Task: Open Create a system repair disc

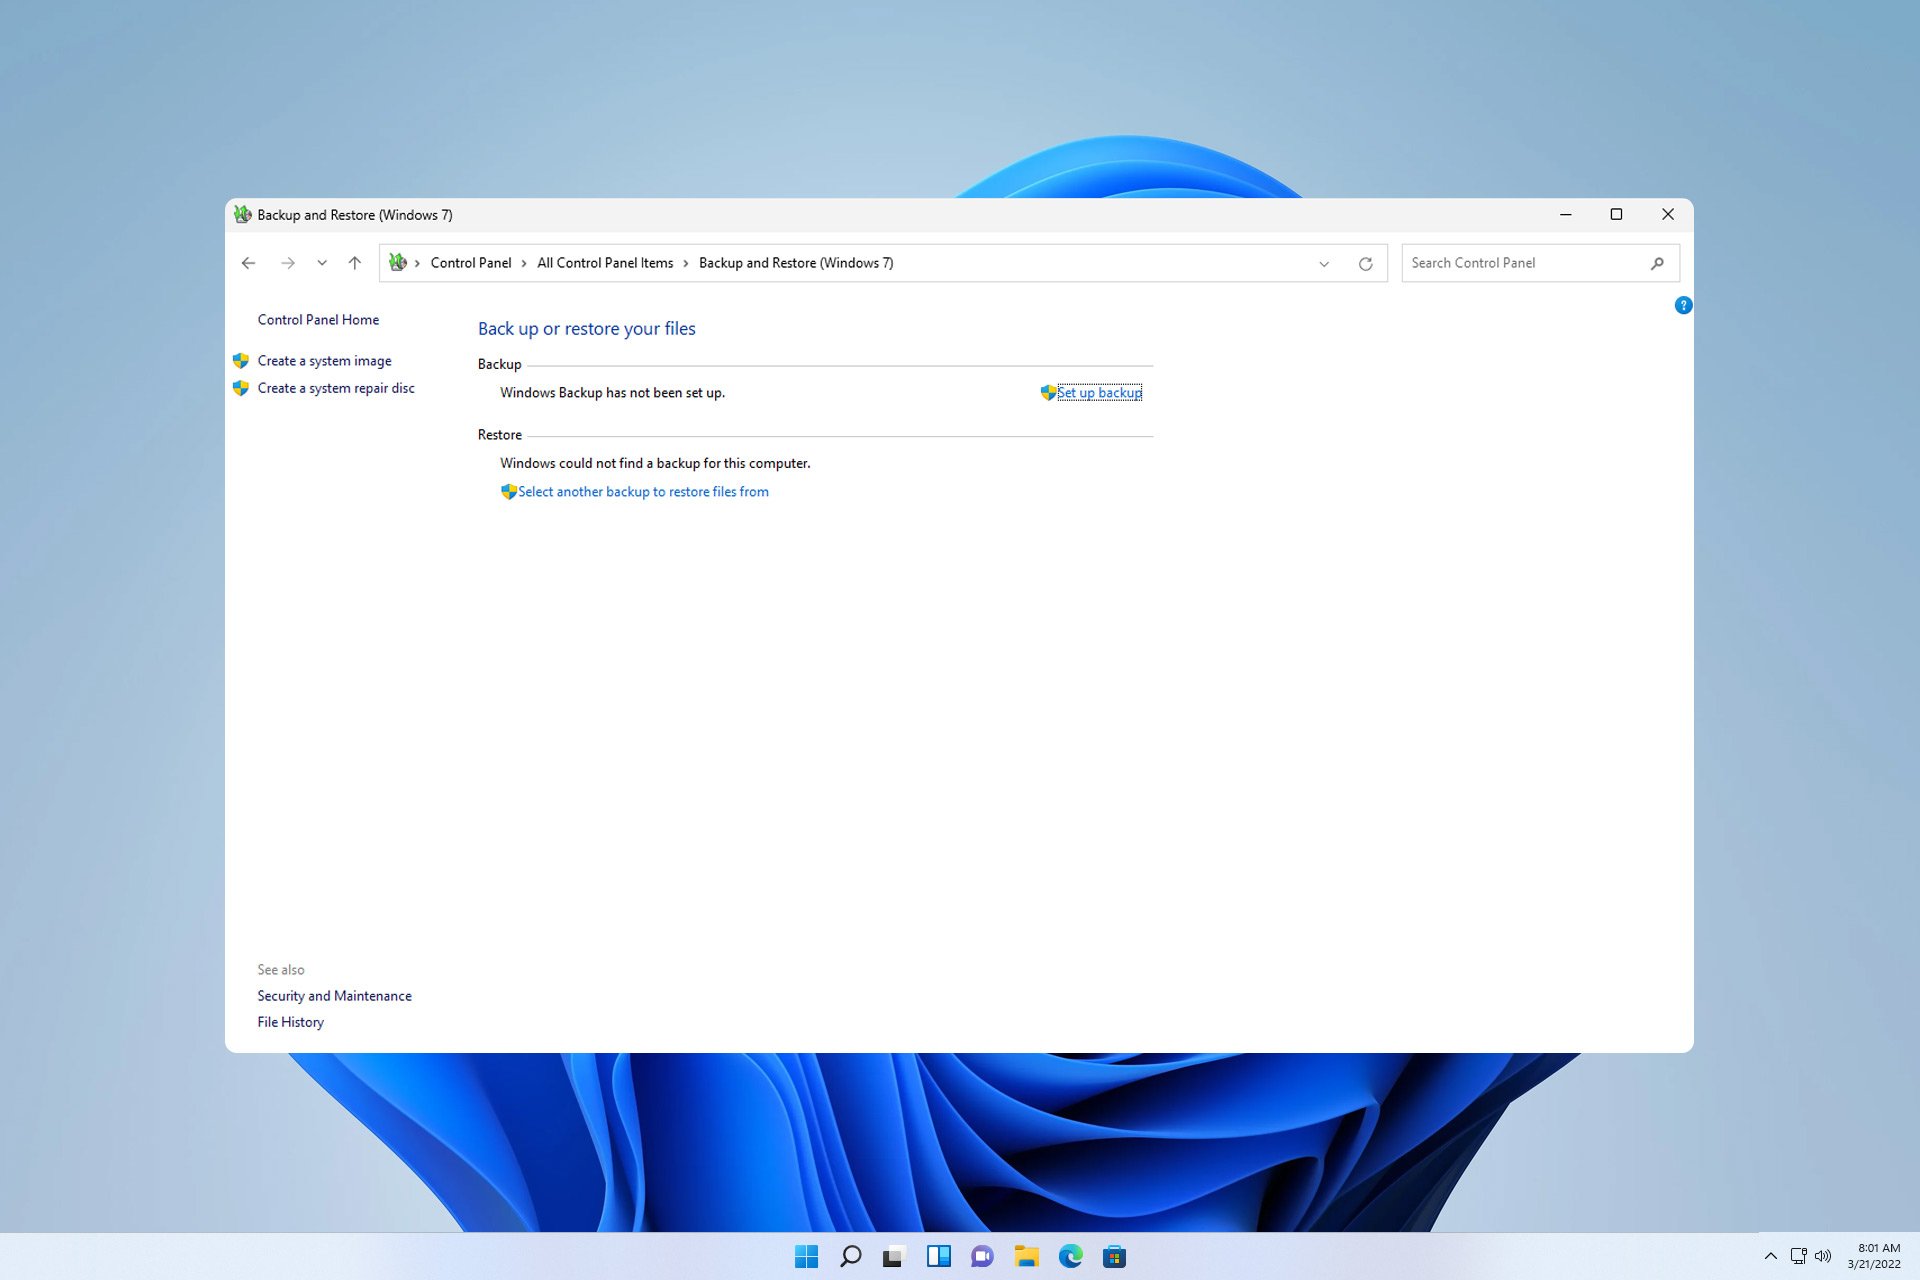Action: [x=336, y=387]
